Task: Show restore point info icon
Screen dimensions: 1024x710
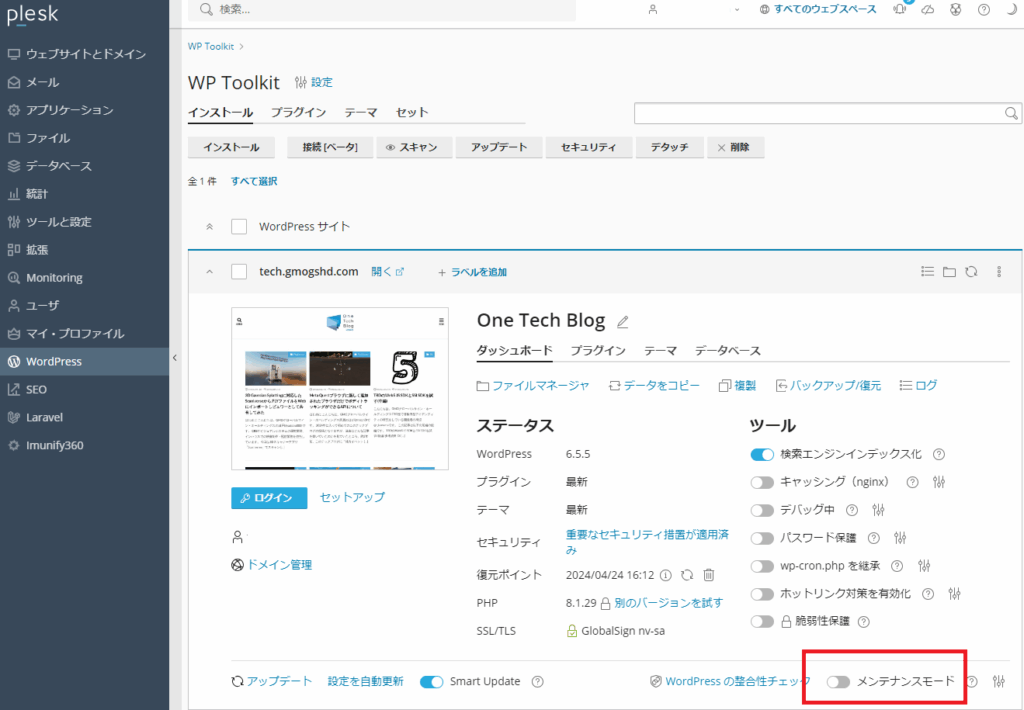Action: coord(665,575)
